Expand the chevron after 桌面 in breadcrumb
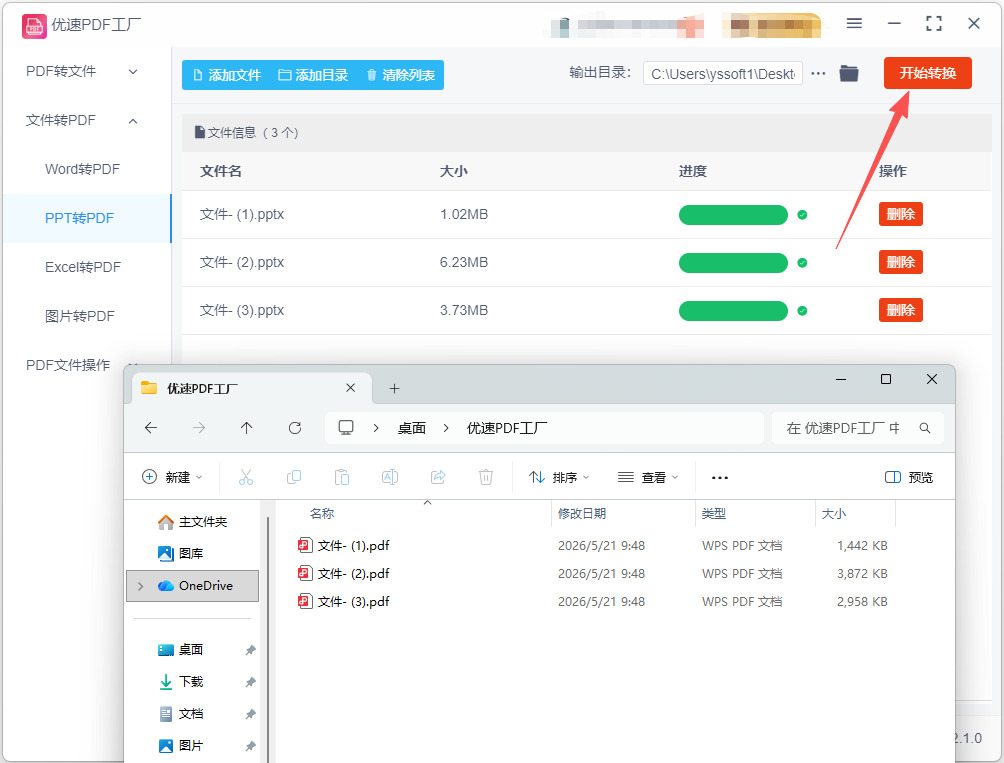 446,428
